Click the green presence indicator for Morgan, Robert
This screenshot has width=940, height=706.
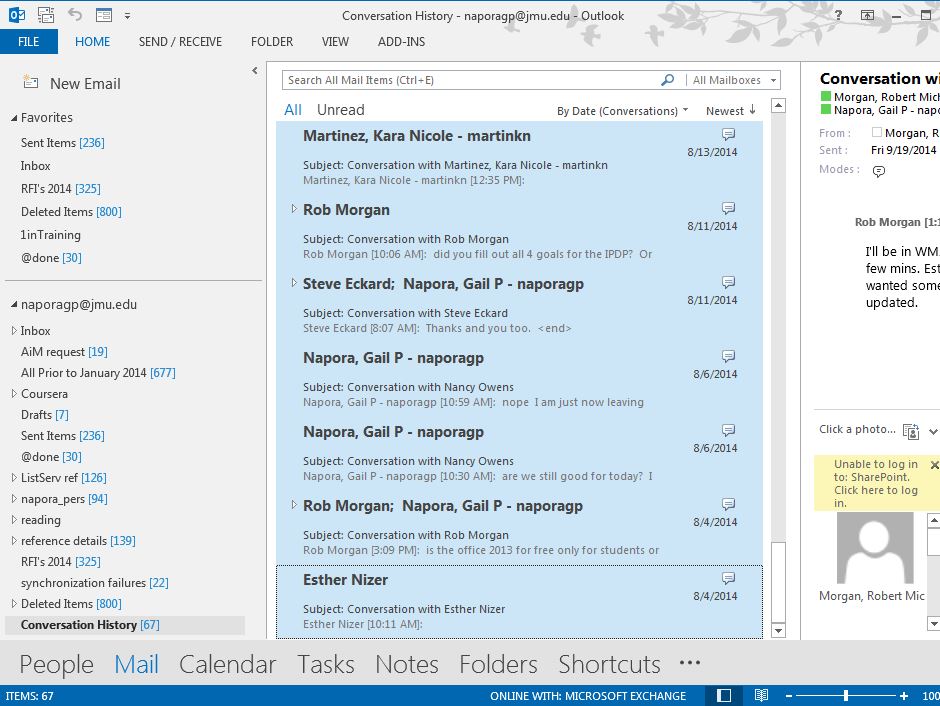(x=825, y=96)
